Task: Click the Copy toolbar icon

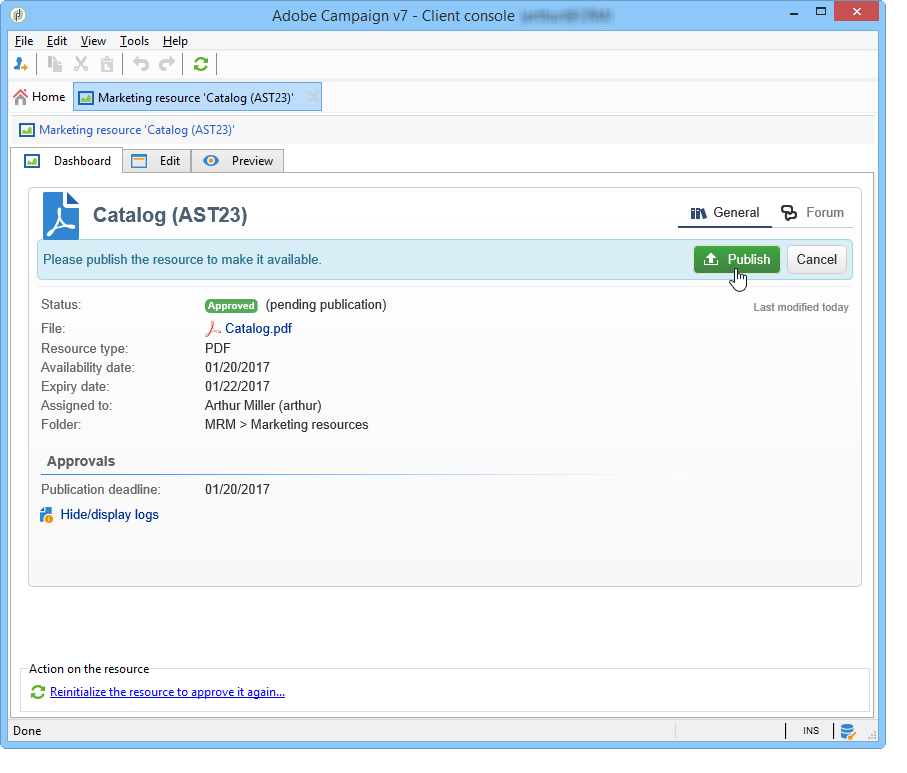Action: click(54, 64)
